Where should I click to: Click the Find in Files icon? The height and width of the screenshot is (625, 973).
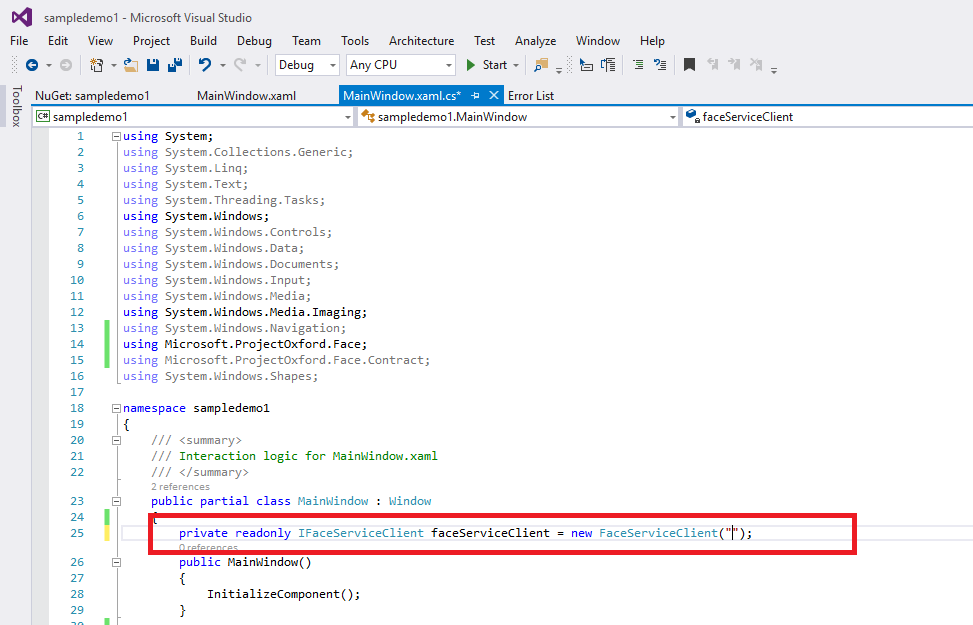pyautogui.click(x=541, y=65)
